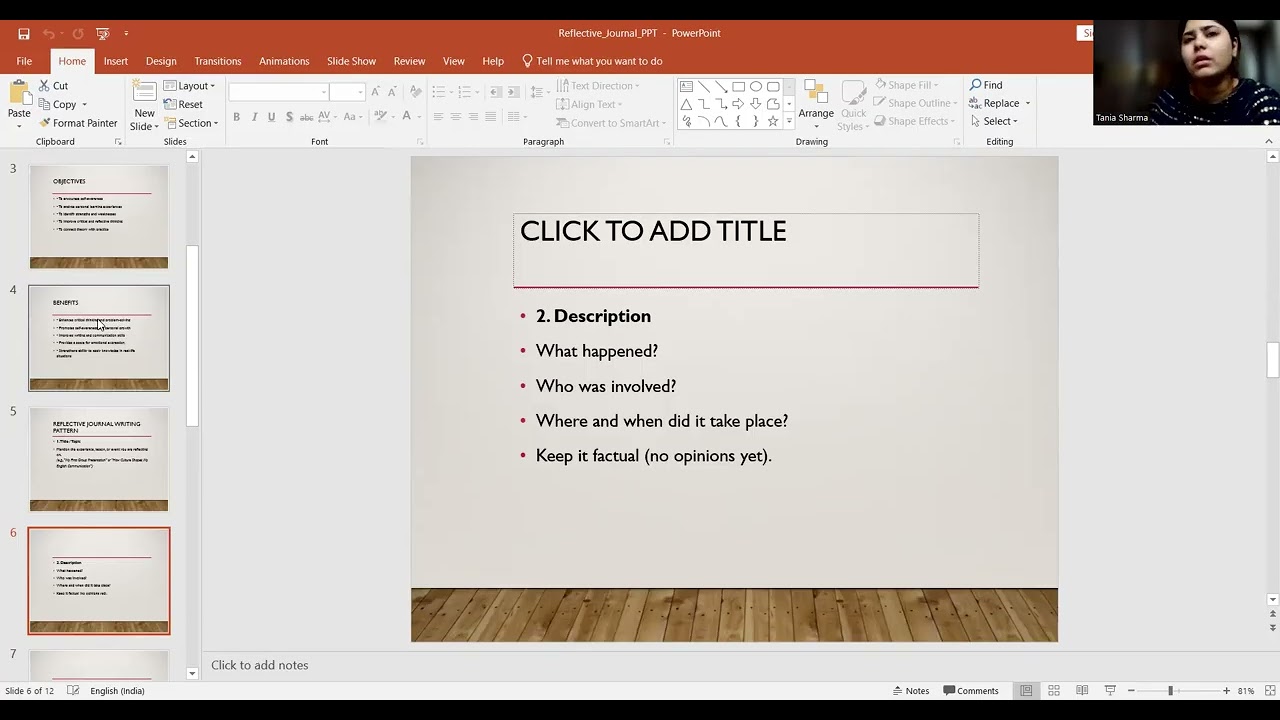Toggle Strikethrough formatting

[x=307, y=117]
